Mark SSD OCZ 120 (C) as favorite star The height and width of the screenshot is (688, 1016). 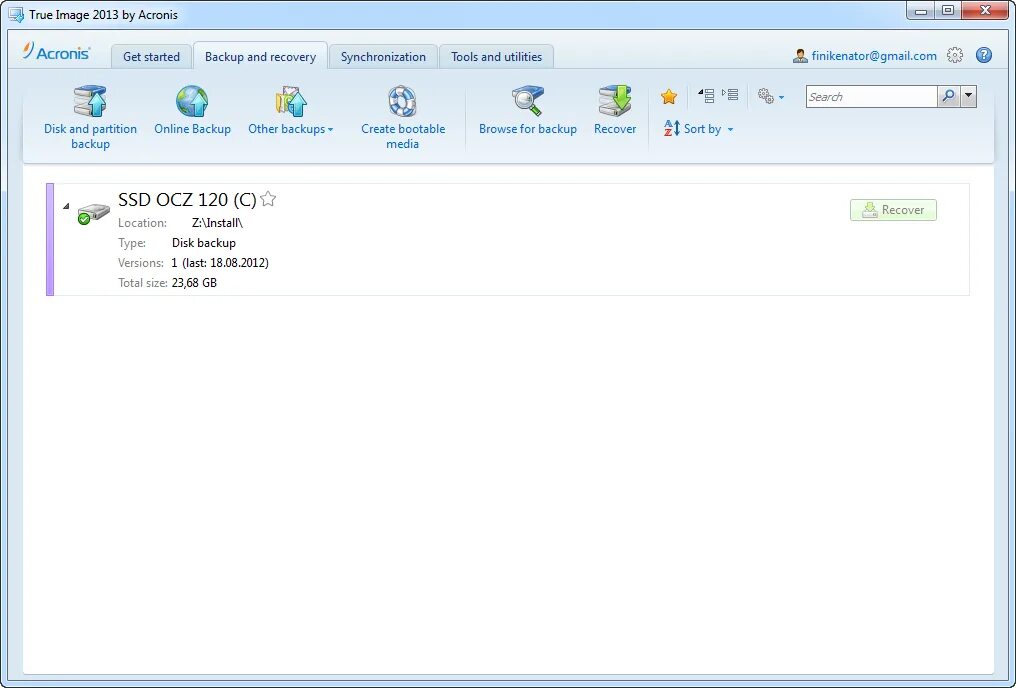click(268, 199)
